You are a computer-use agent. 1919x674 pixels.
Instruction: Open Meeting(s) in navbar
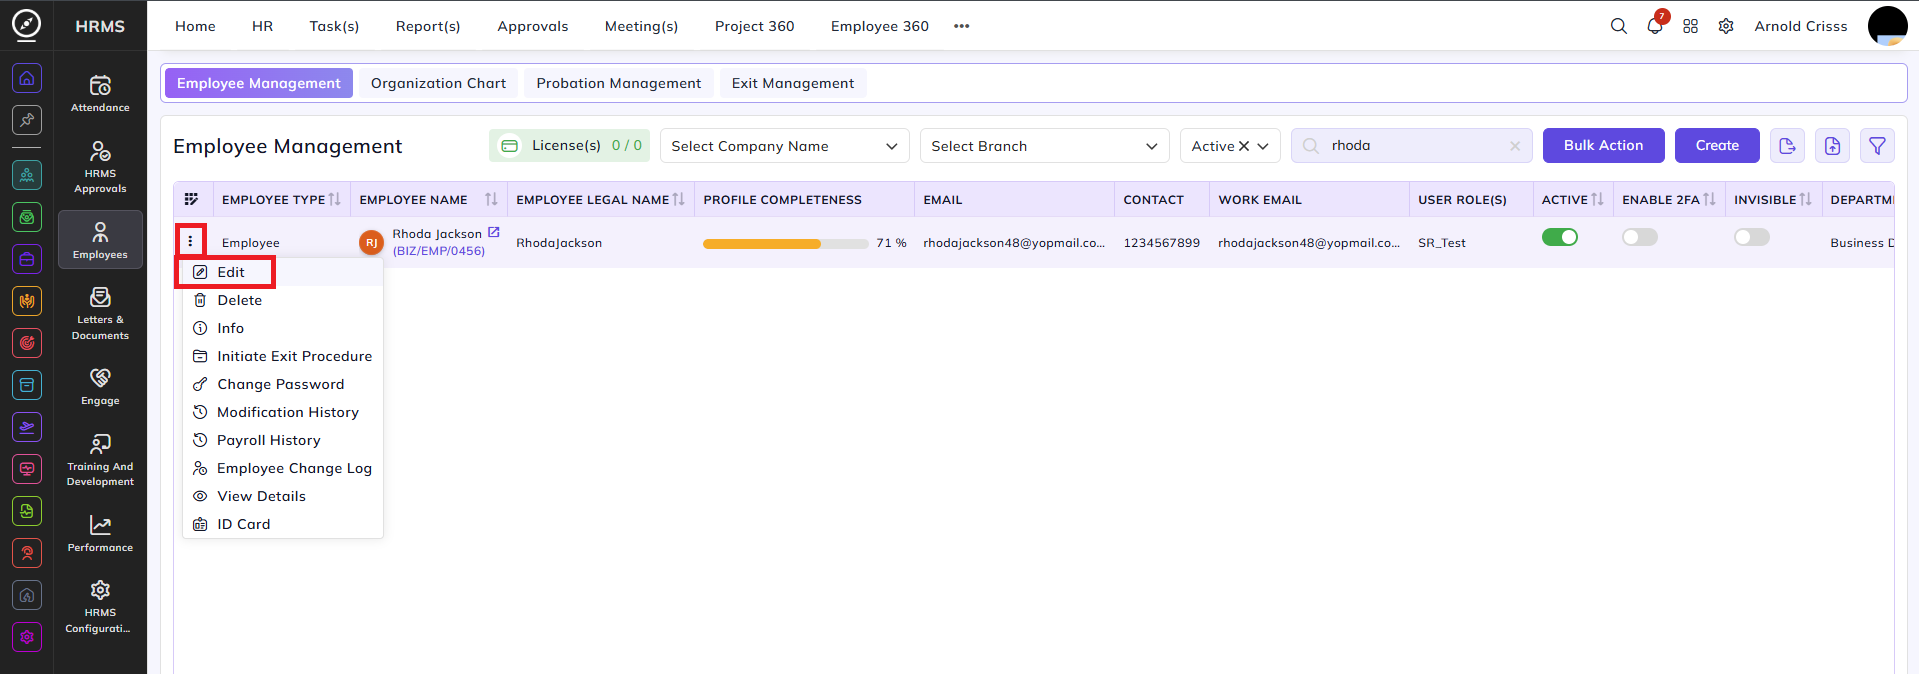[x=641, y=26]
